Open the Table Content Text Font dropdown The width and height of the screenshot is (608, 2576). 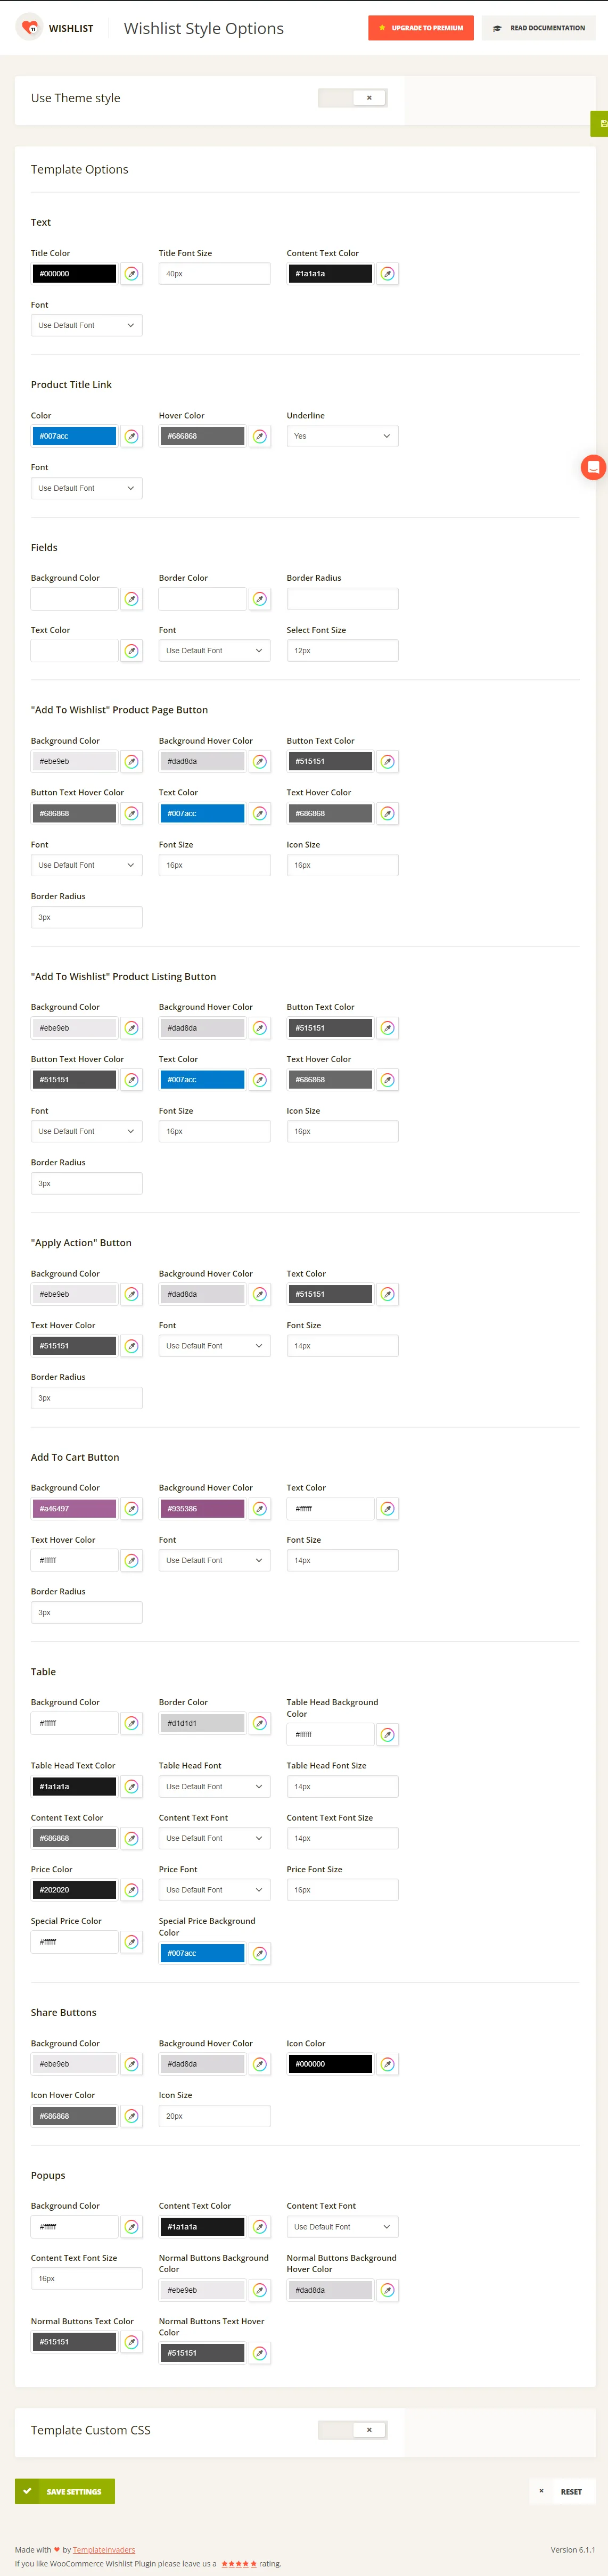(214, 1838)
